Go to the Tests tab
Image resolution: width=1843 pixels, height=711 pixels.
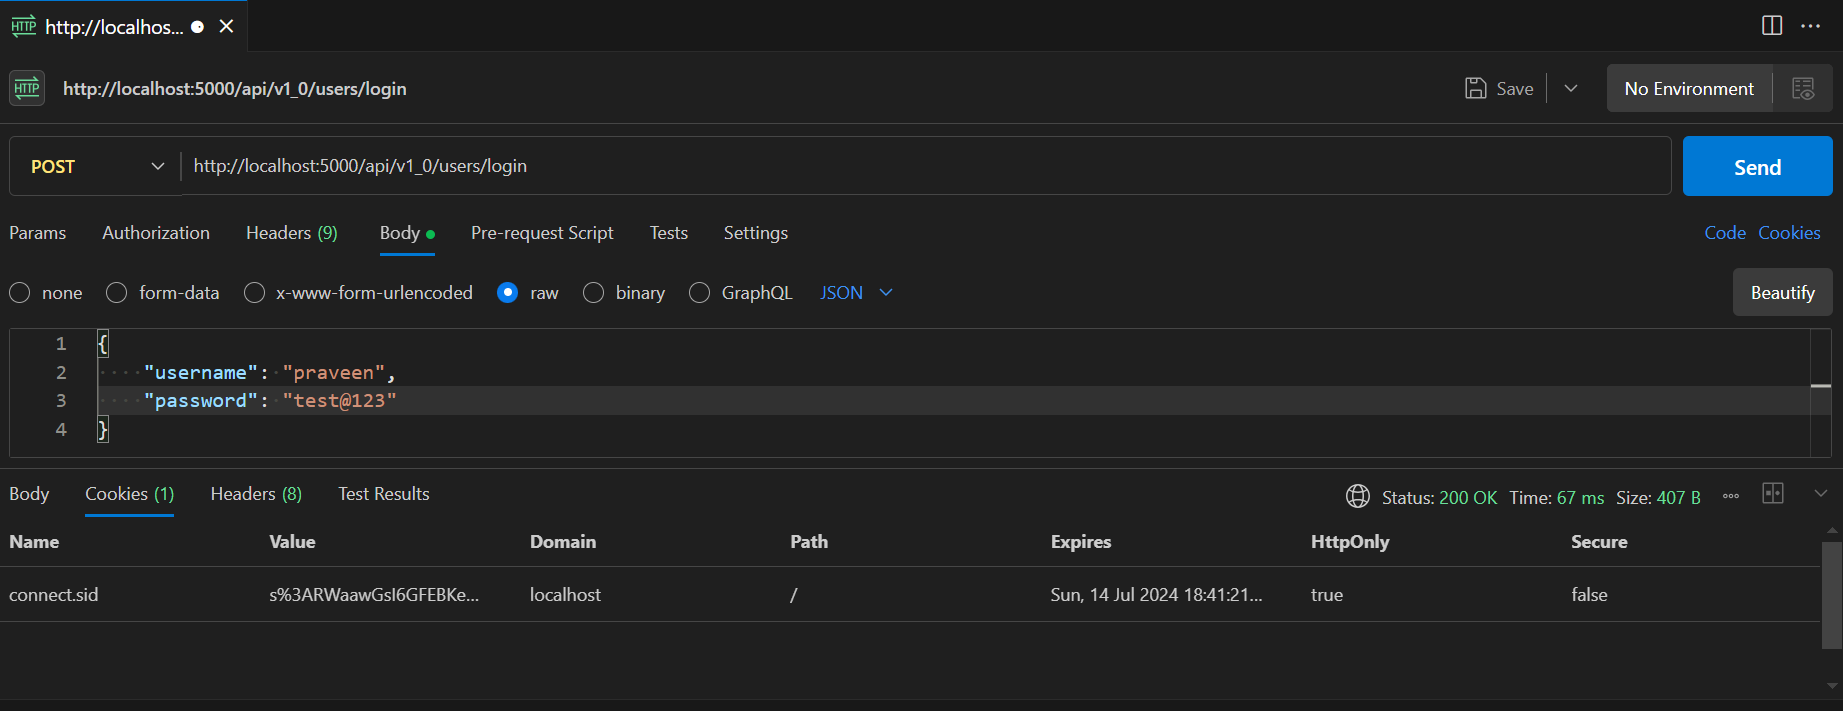click(x=669, y=233)
